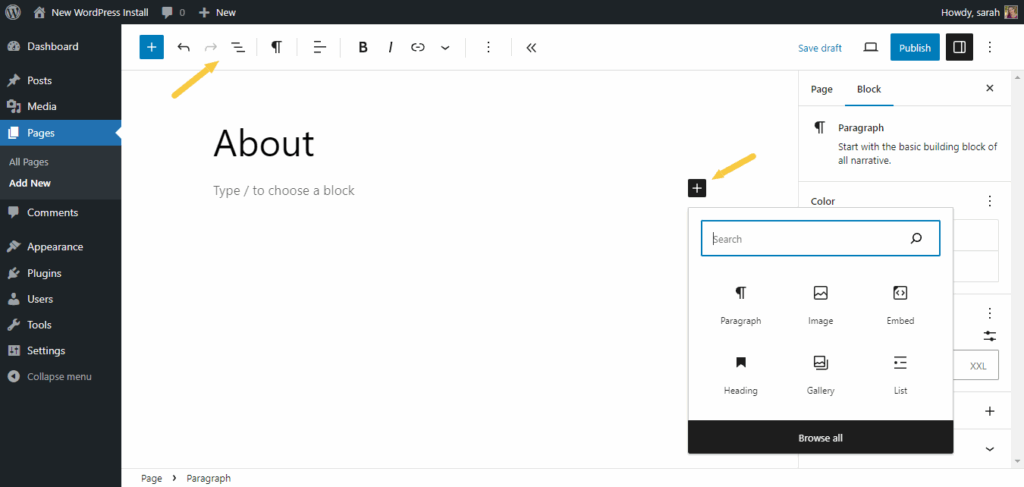Open the Color panel options menu
1024x487 pixels.
click(990, 201)
